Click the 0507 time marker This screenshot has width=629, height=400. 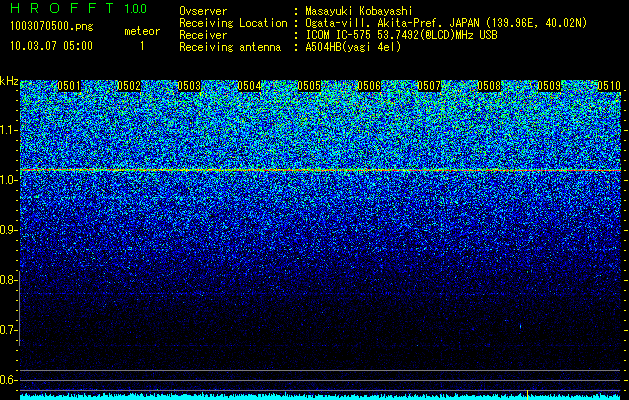429,86
